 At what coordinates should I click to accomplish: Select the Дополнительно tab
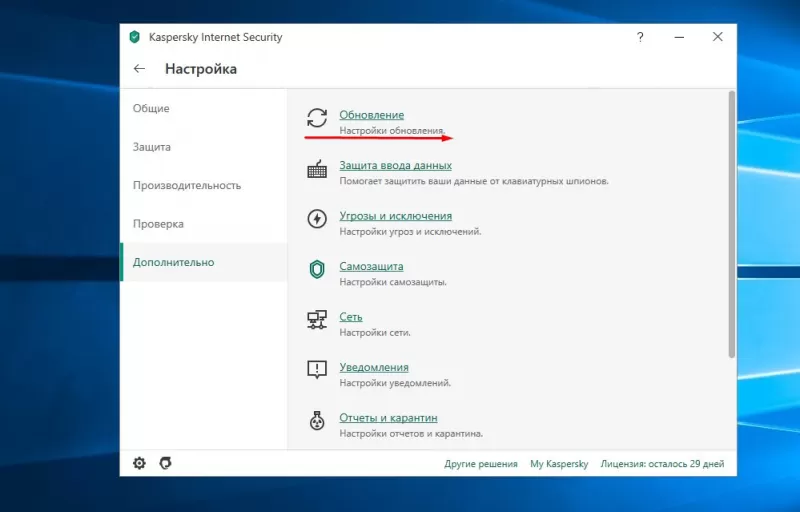tap(204, 262)
